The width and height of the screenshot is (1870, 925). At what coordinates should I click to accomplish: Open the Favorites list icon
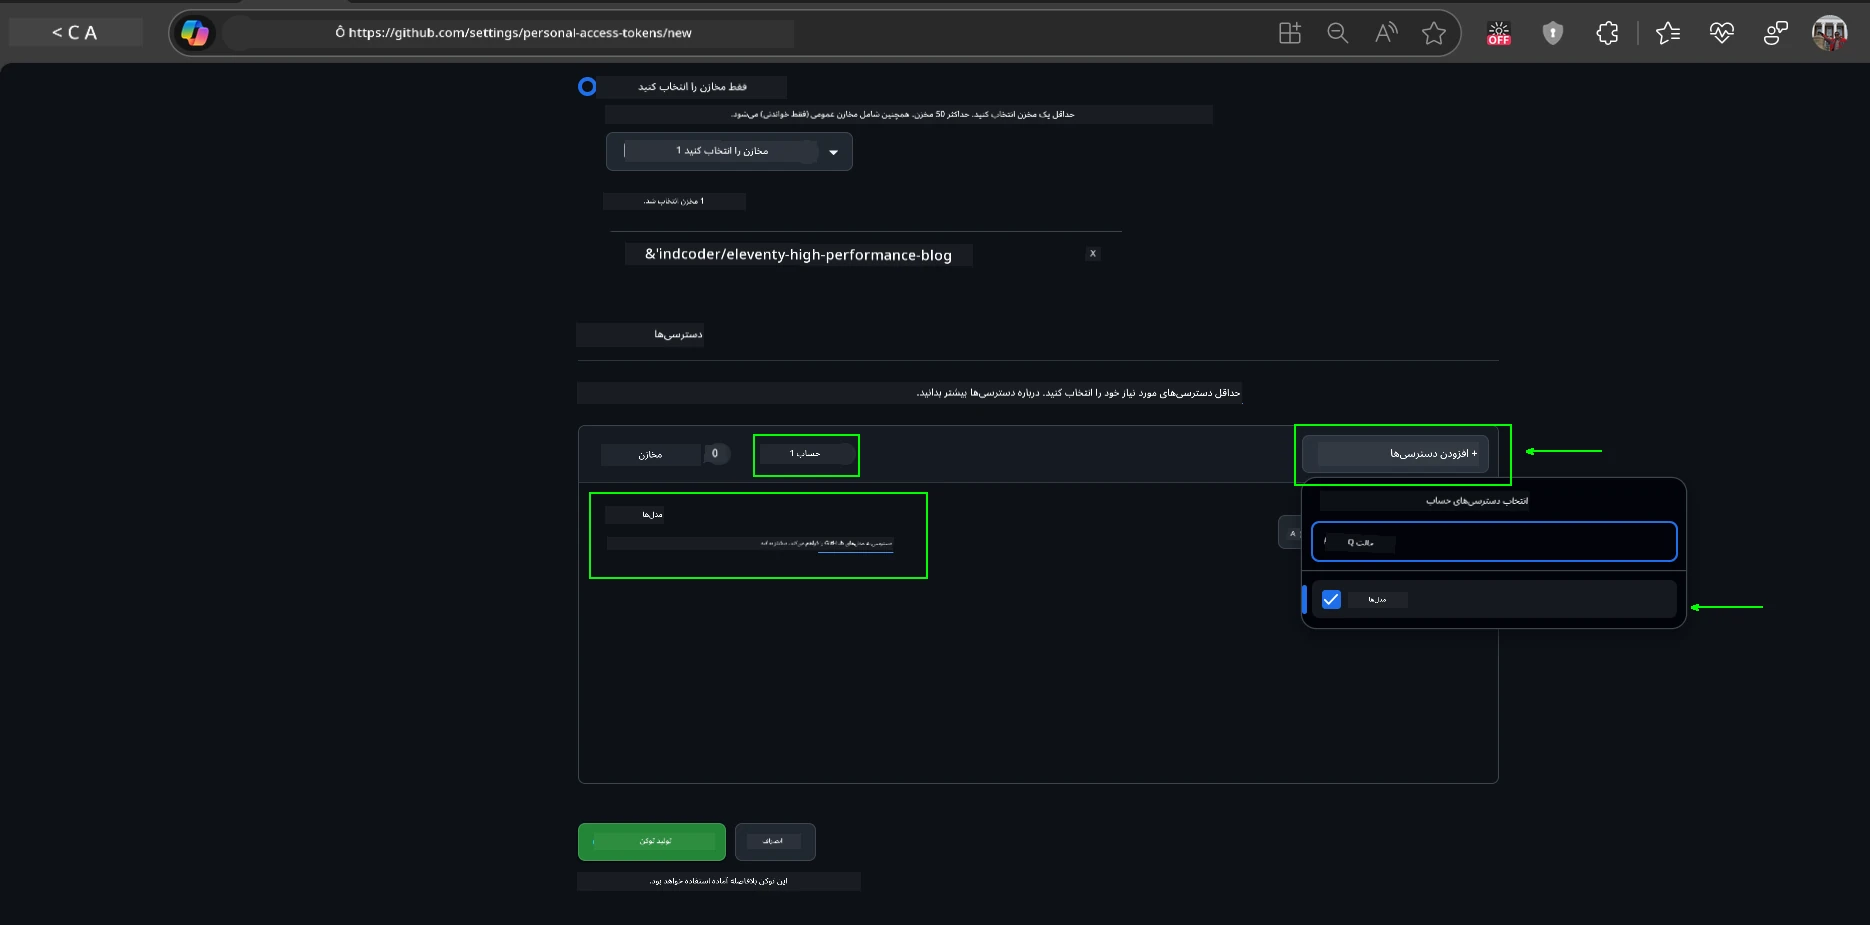point(1667,33)
